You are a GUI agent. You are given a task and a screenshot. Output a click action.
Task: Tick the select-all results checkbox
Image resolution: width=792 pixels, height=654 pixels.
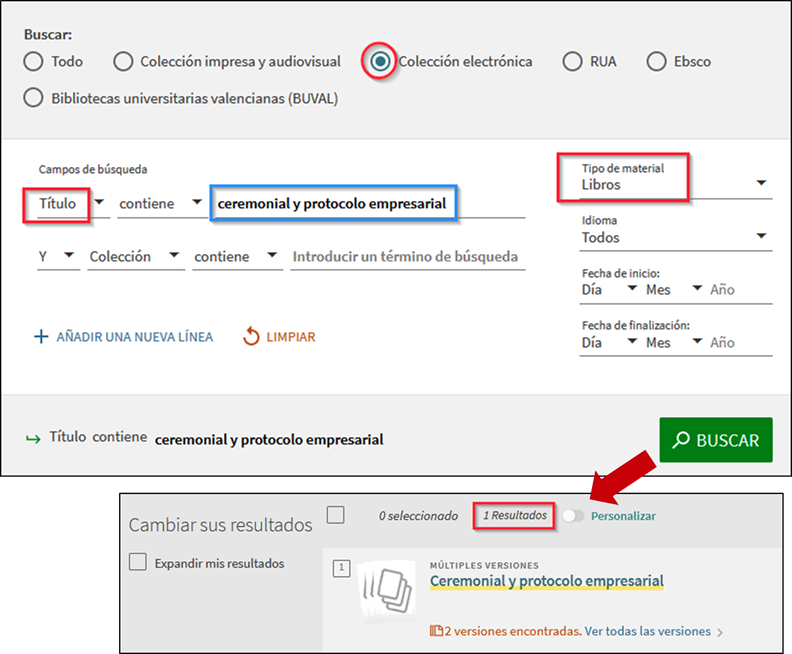click(x=336, y=515)
